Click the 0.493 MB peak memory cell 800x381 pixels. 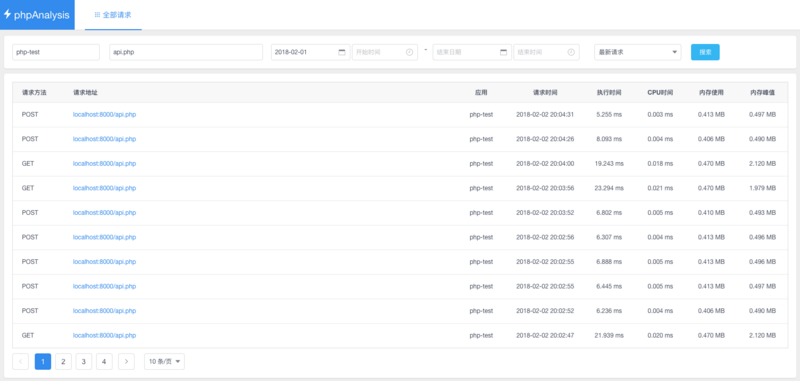coord(762,213)
